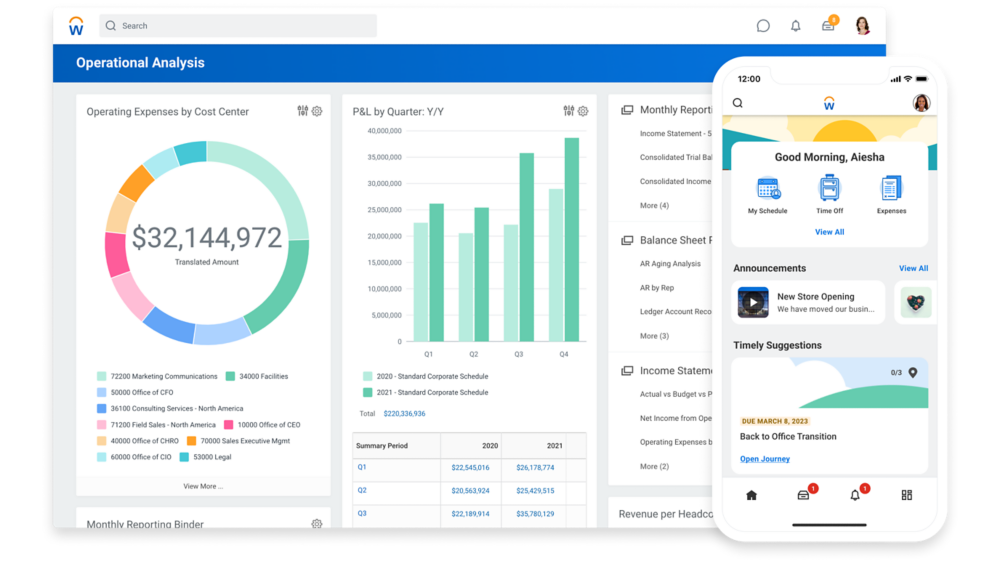The width and height of the screenshot is (1000, 563).
Task: Click the Monthly Reporting section icon
Action: [x=627, y=110]
